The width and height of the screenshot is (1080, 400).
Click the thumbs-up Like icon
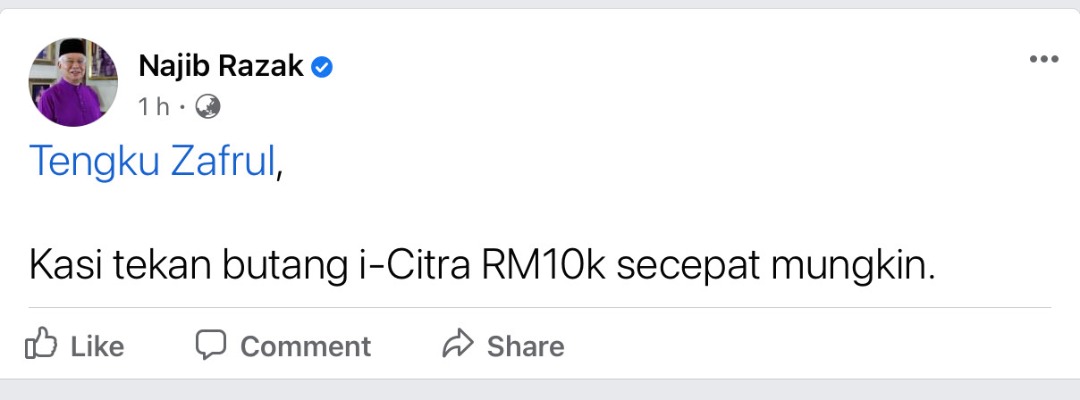(41, 343)
